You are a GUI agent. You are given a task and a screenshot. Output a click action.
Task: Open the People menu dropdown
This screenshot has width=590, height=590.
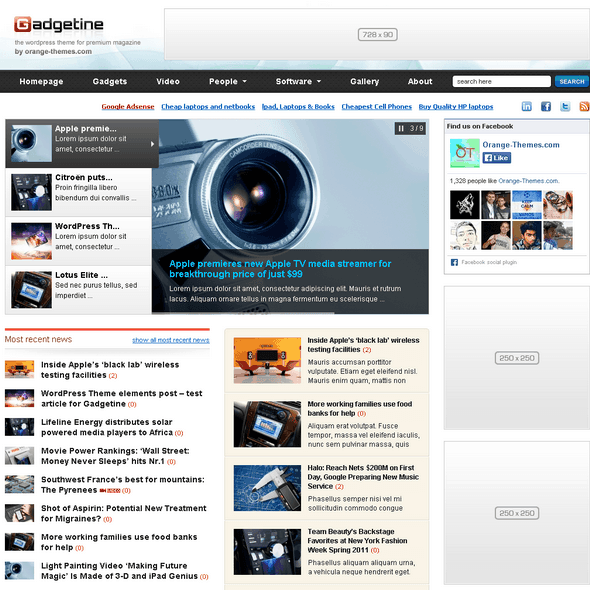pos(228,81)
